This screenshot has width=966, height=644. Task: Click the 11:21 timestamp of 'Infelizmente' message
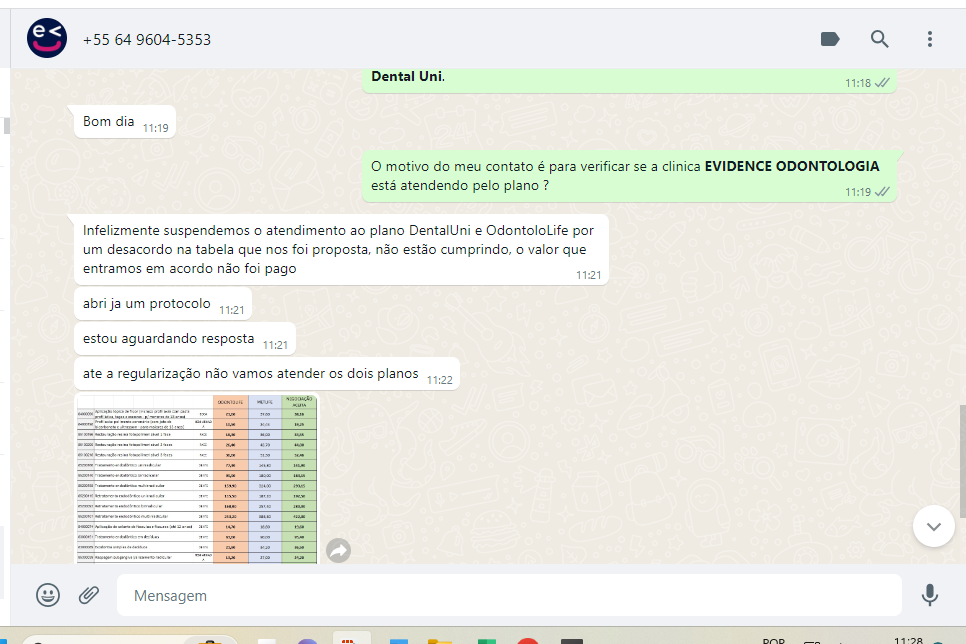[588, 275]
